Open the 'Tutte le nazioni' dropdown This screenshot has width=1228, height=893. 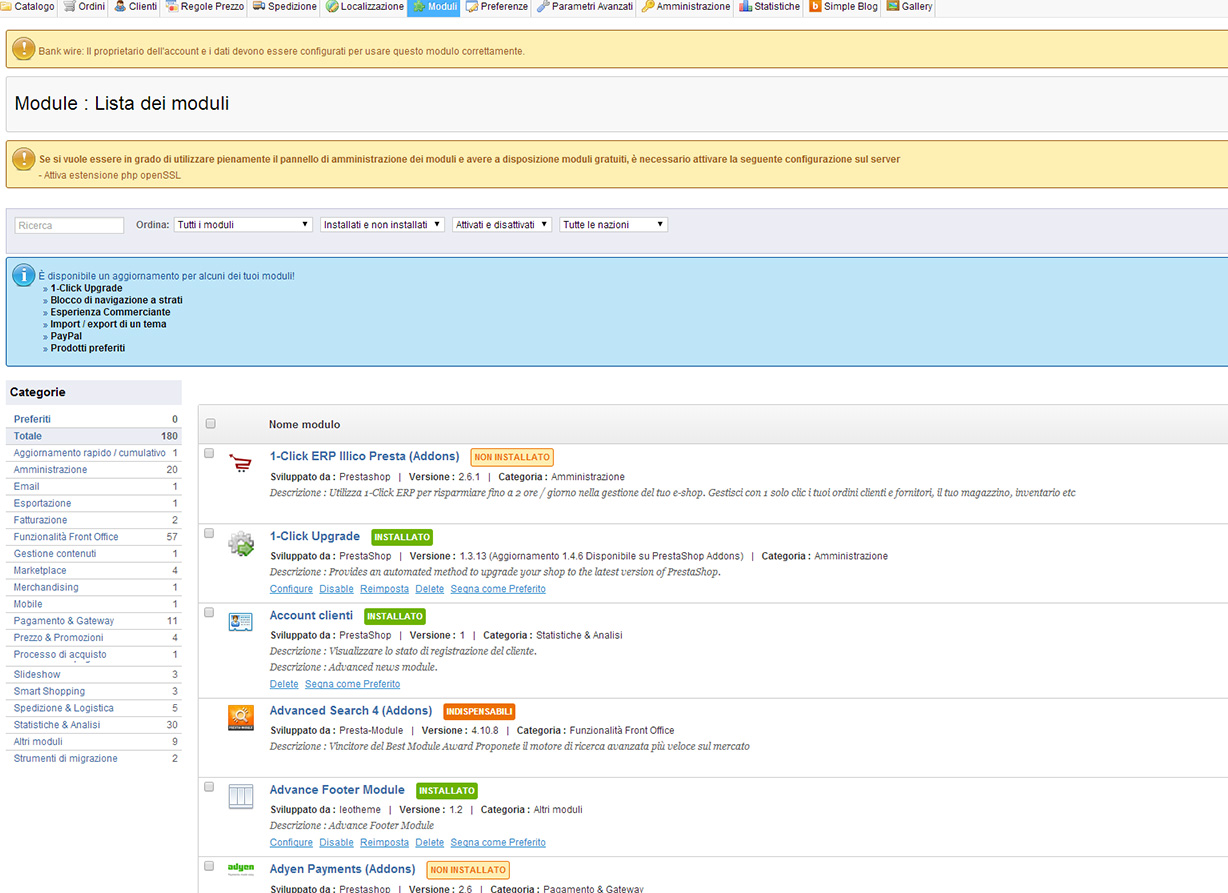[614, 225]
